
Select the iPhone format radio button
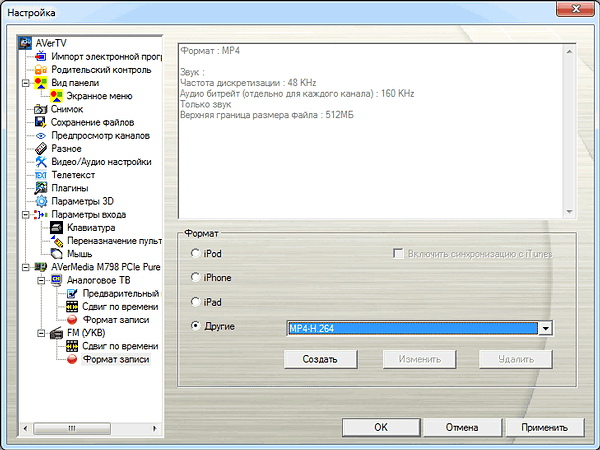click(195, 277)
